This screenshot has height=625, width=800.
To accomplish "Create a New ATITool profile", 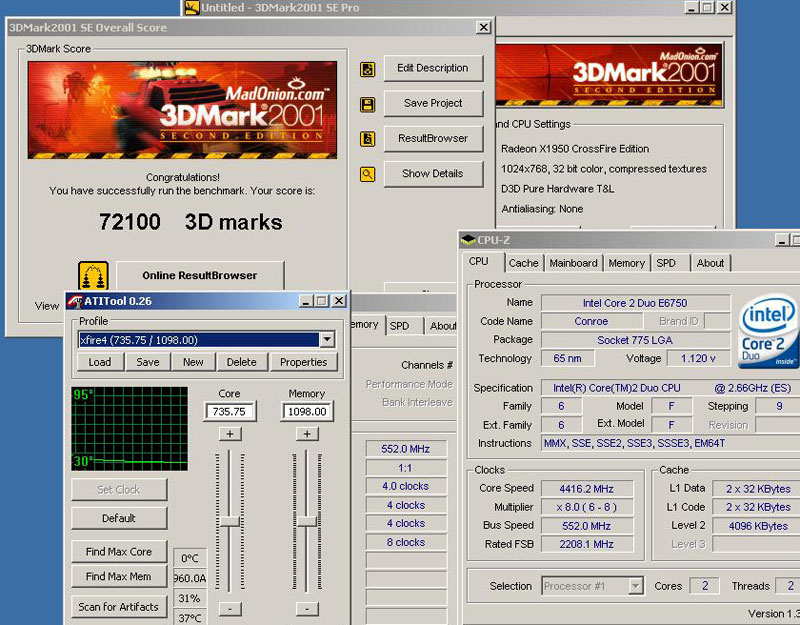I will (193, 362).
